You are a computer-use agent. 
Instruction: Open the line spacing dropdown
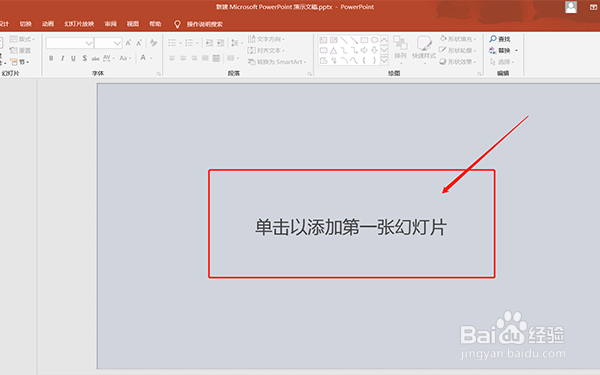coord(236,43)
